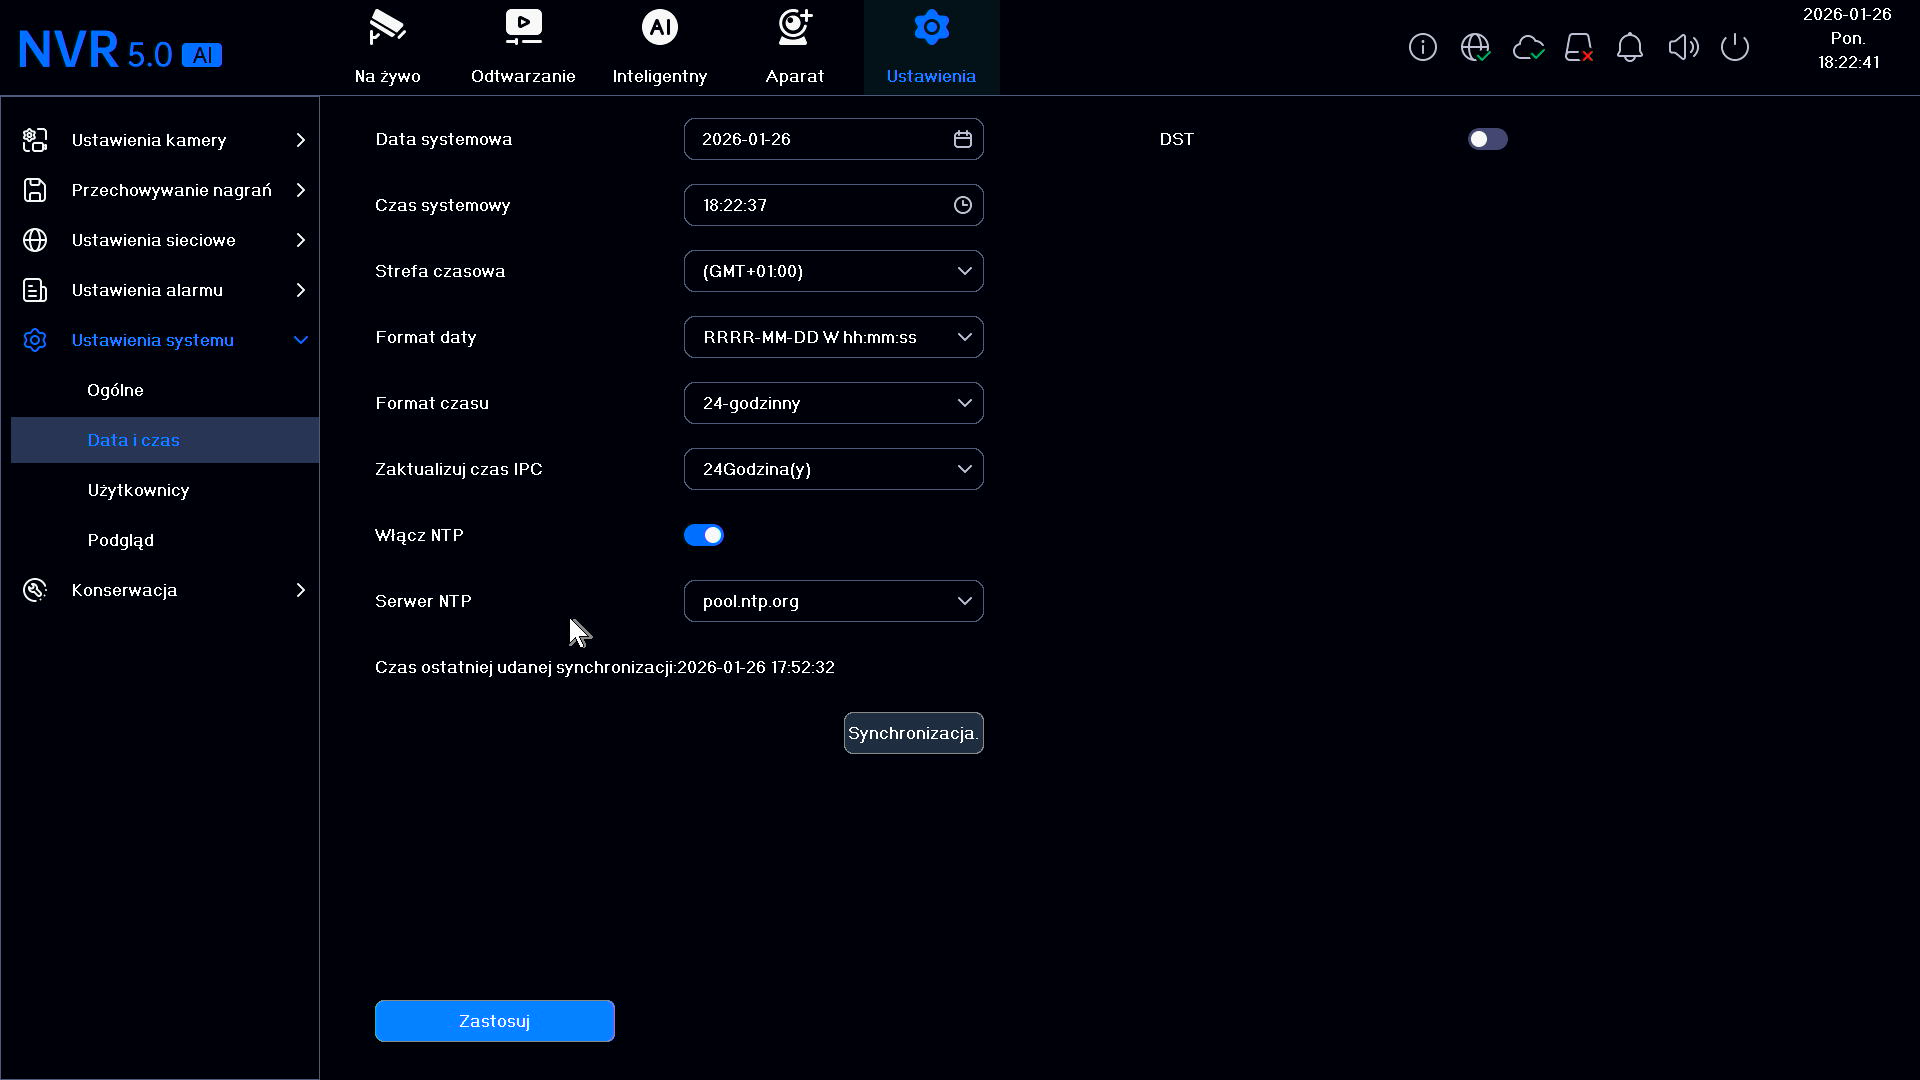Click the camera settings sidebar icon

pos(35,140)
